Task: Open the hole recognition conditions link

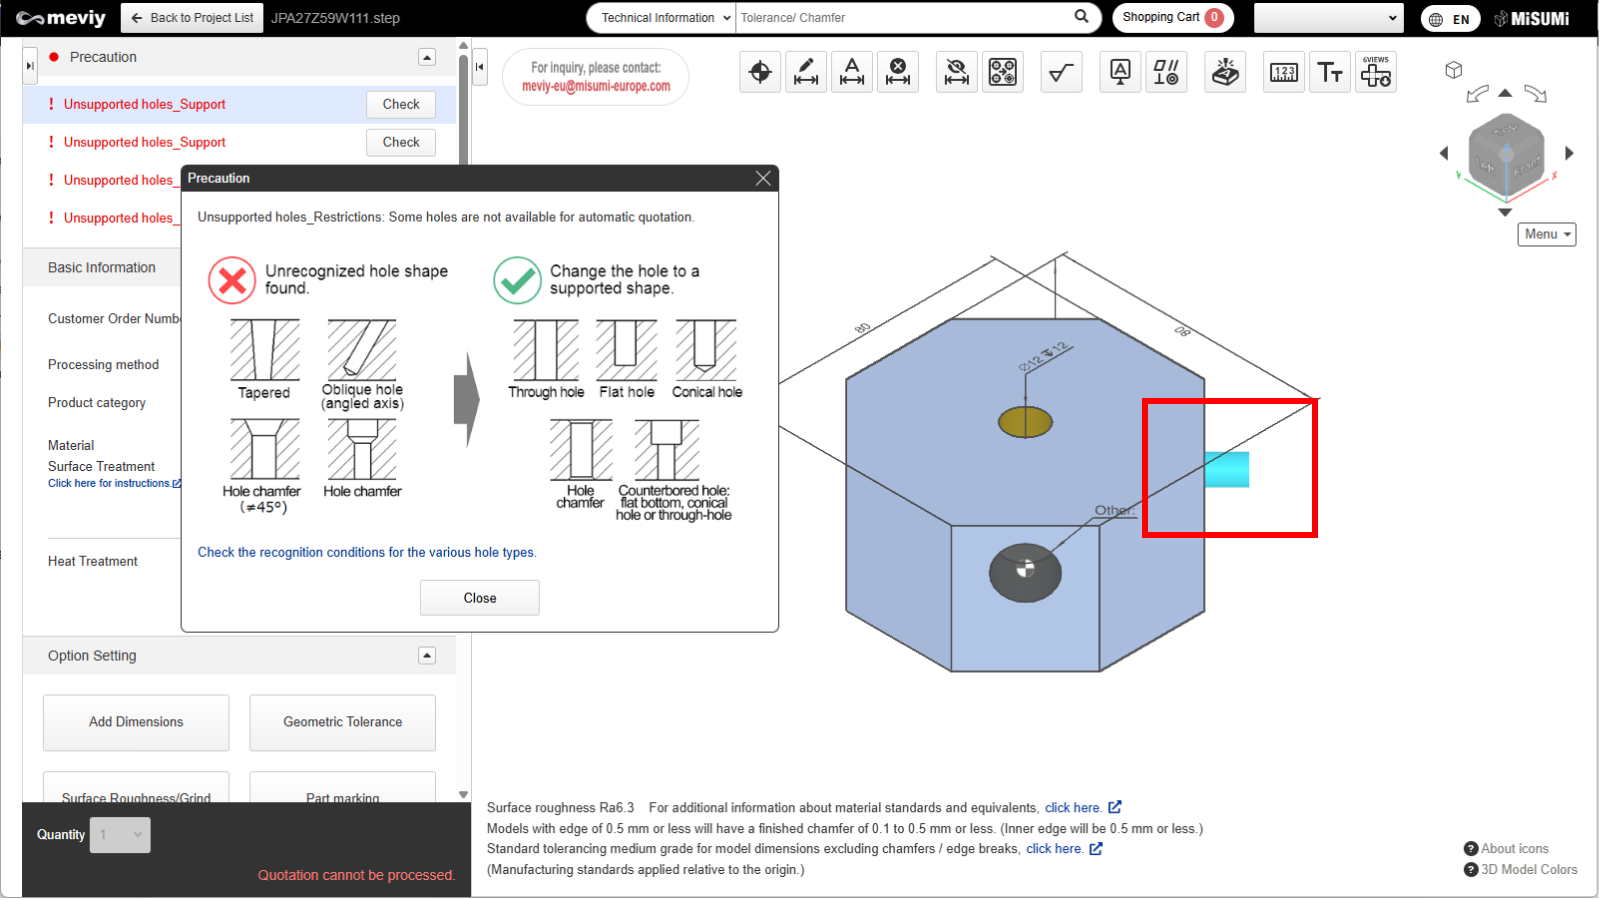Action: [x=366, y=552]
